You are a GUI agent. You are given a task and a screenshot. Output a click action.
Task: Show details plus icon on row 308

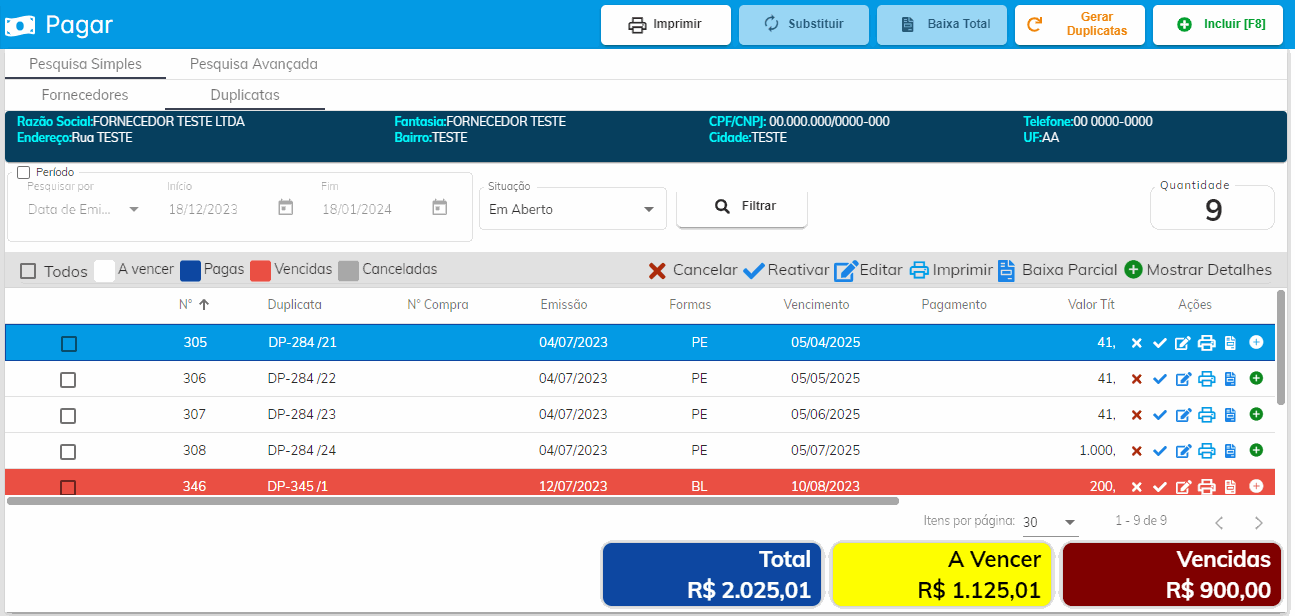coord(1256,450)
